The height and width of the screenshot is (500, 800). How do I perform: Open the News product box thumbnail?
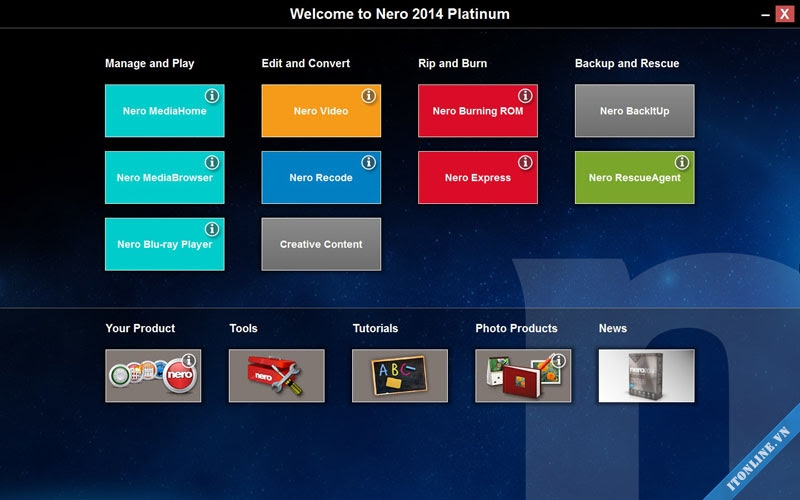tap(646, 376)
